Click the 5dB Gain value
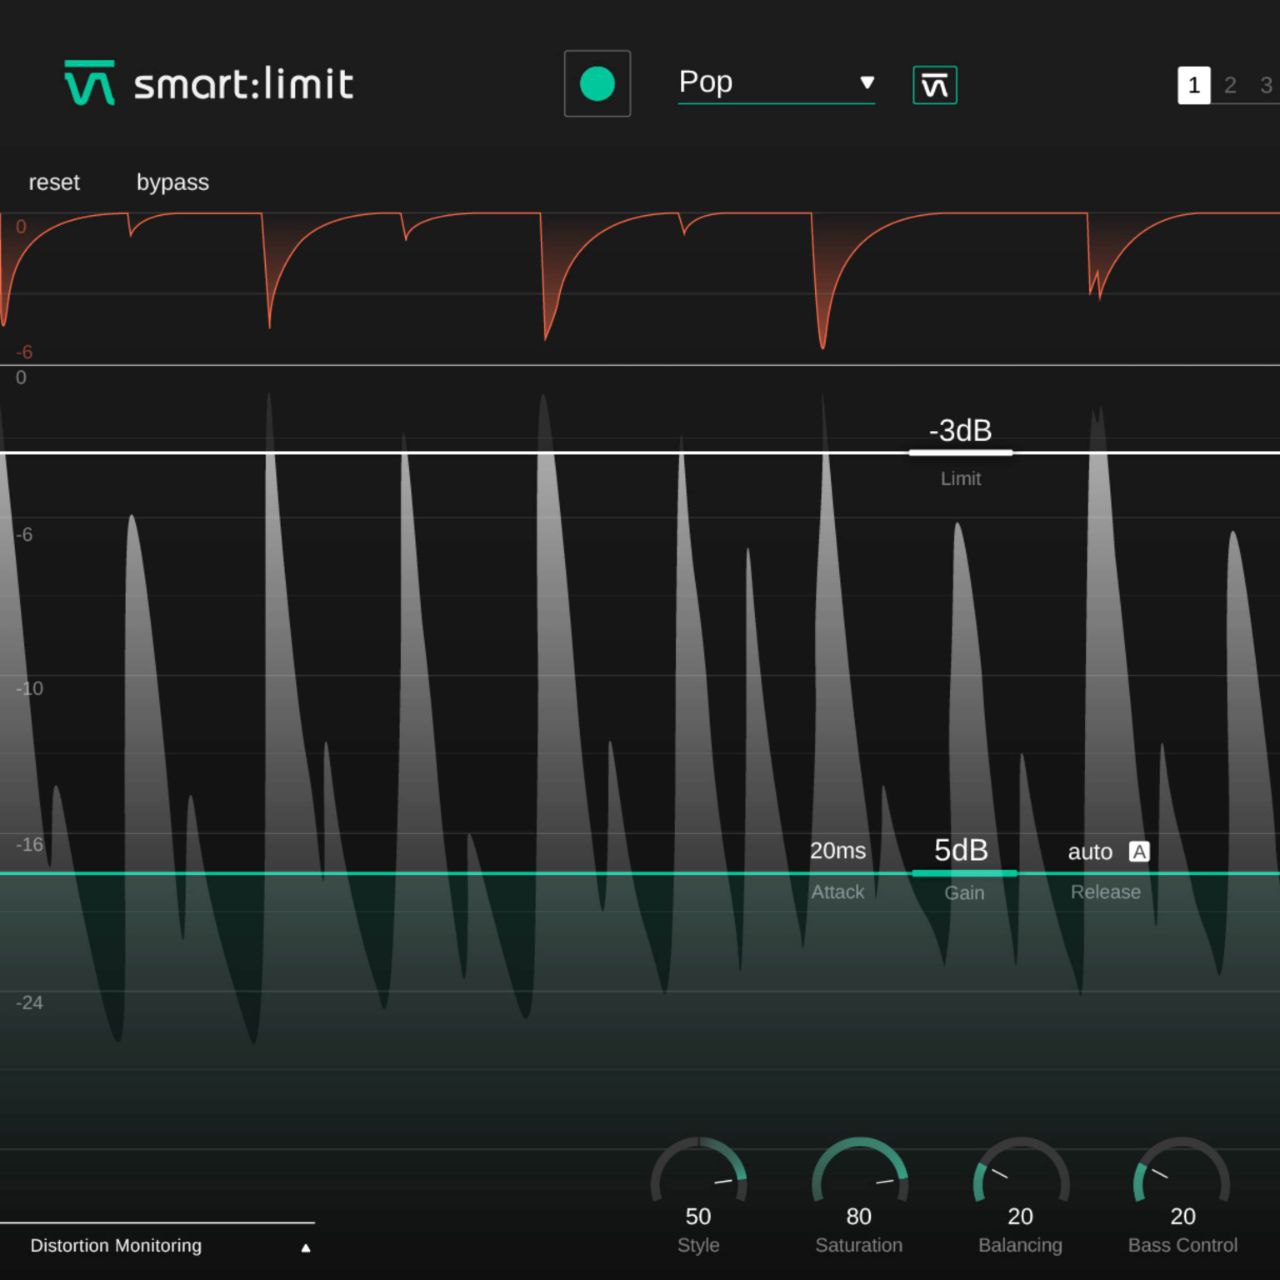Image resolution: width=1280 pixels, height=1280 pixels. click(x=961, y=850)
